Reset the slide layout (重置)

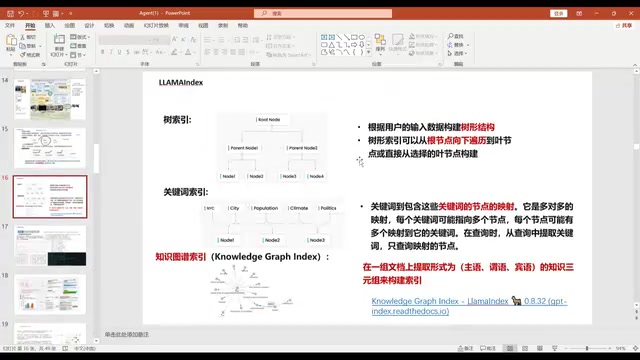coord(79,46)
